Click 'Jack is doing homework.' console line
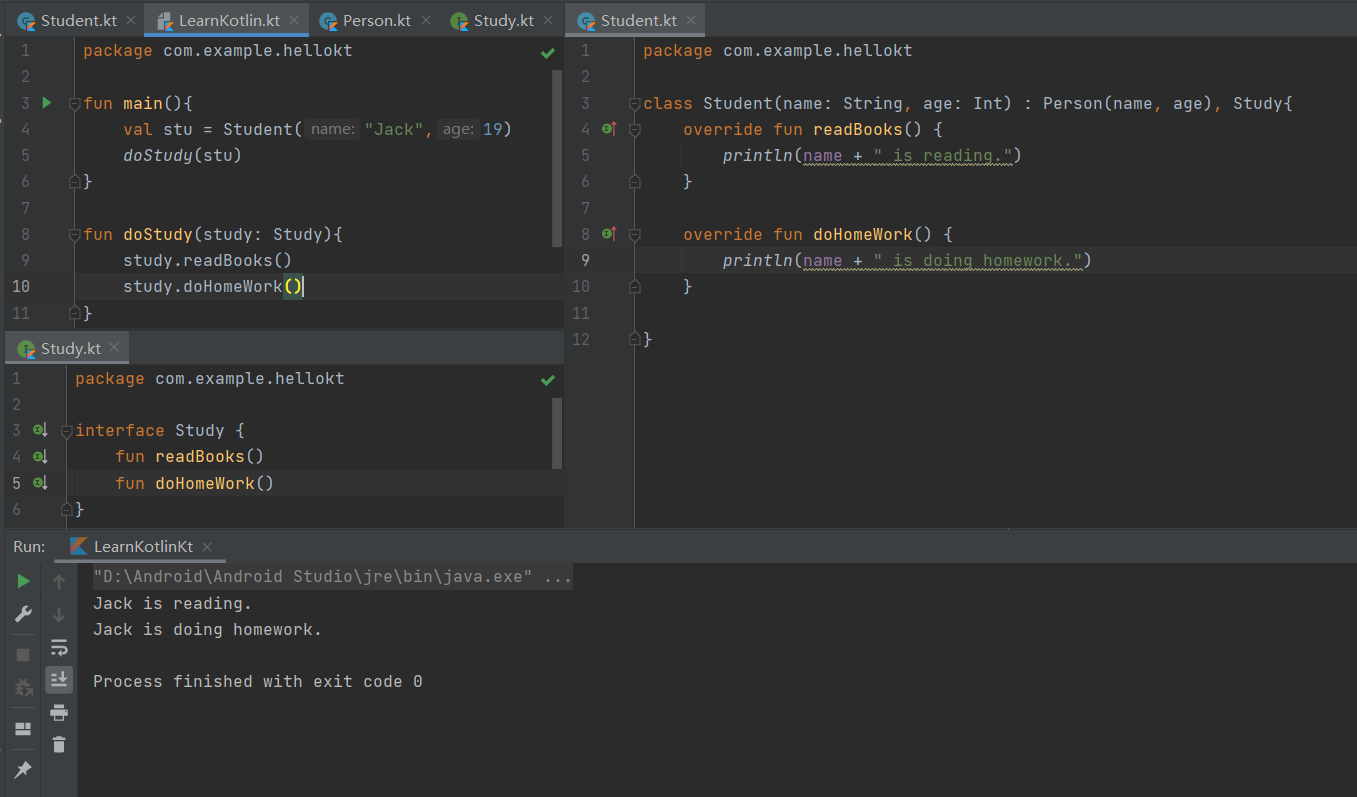1357x797 pixels. pos(208,629)
